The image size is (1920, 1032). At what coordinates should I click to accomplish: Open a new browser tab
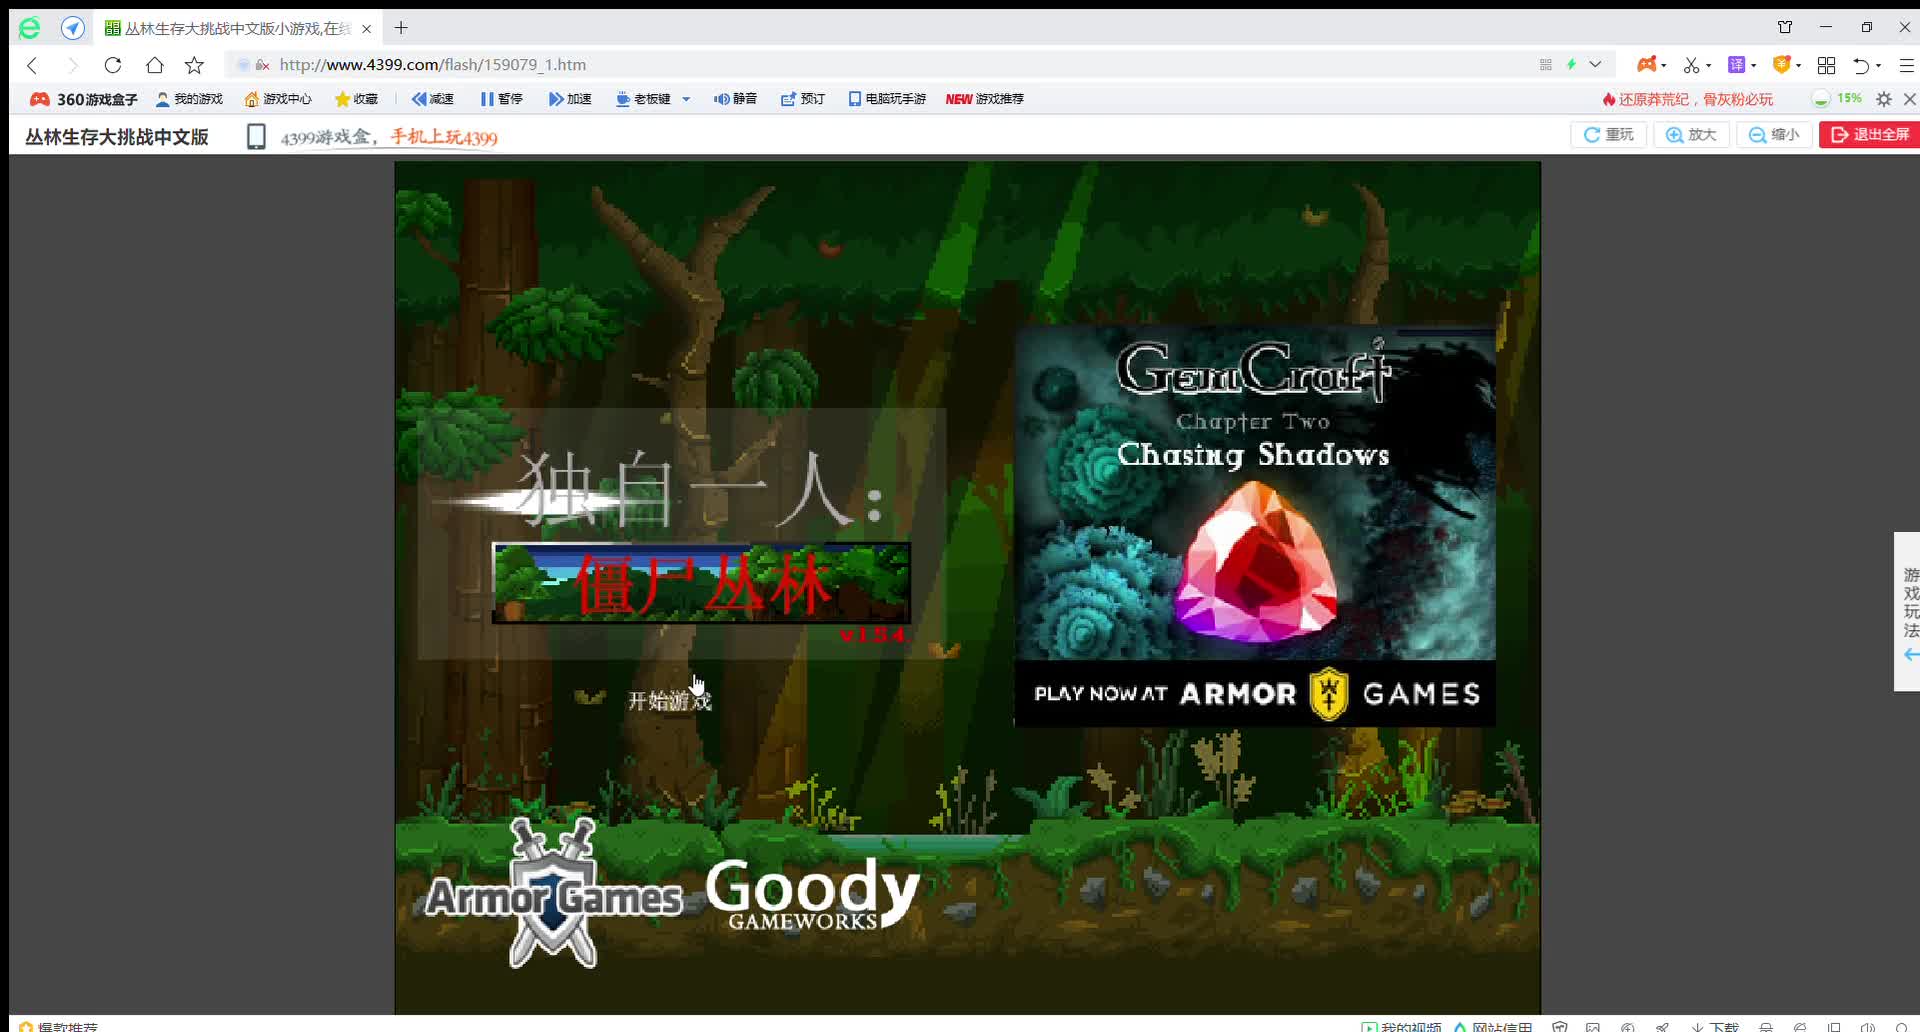tap(401, 28)
